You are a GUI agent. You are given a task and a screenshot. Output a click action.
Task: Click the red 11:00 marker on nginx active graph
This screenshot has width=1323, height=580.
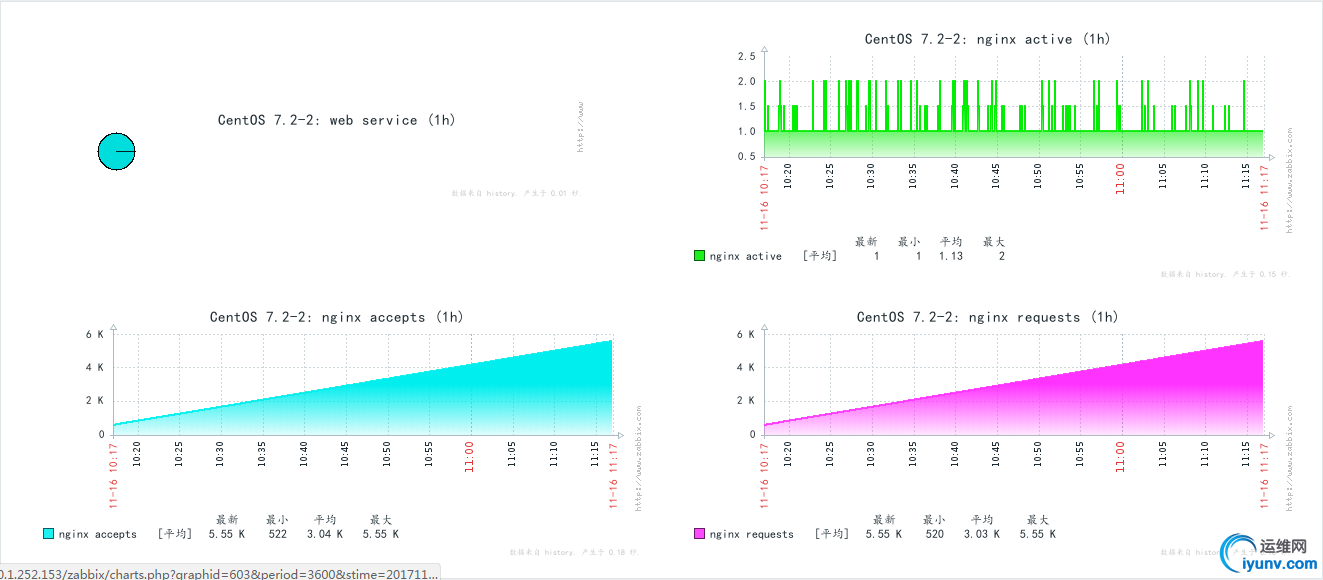[1120, 176]
